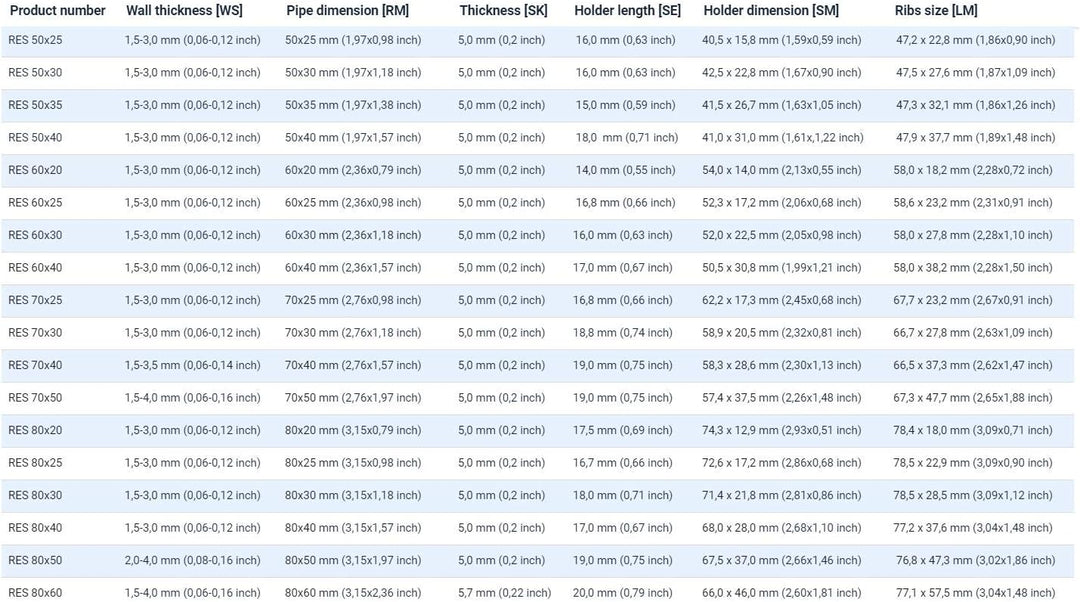Click pipe dimension 60x40 mm cell
The height and width of the screenshot is (602, 1080).
(x=353, y=267)
